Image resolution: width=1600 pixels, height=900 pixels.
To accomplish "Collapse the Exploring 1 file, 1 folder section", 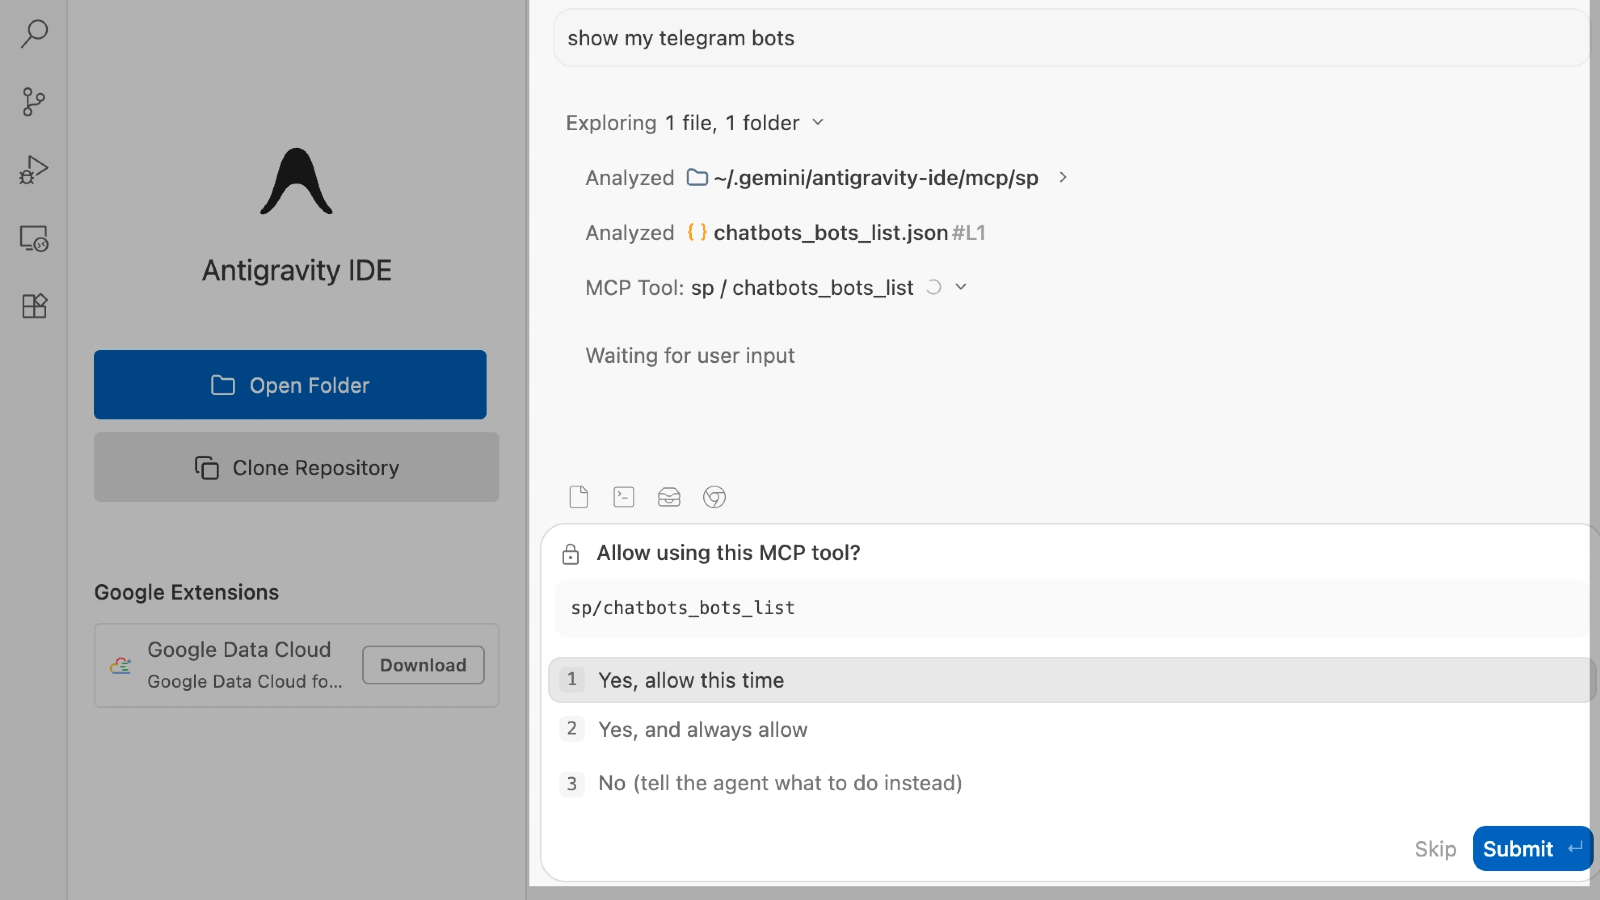I will tap(817, 122).
